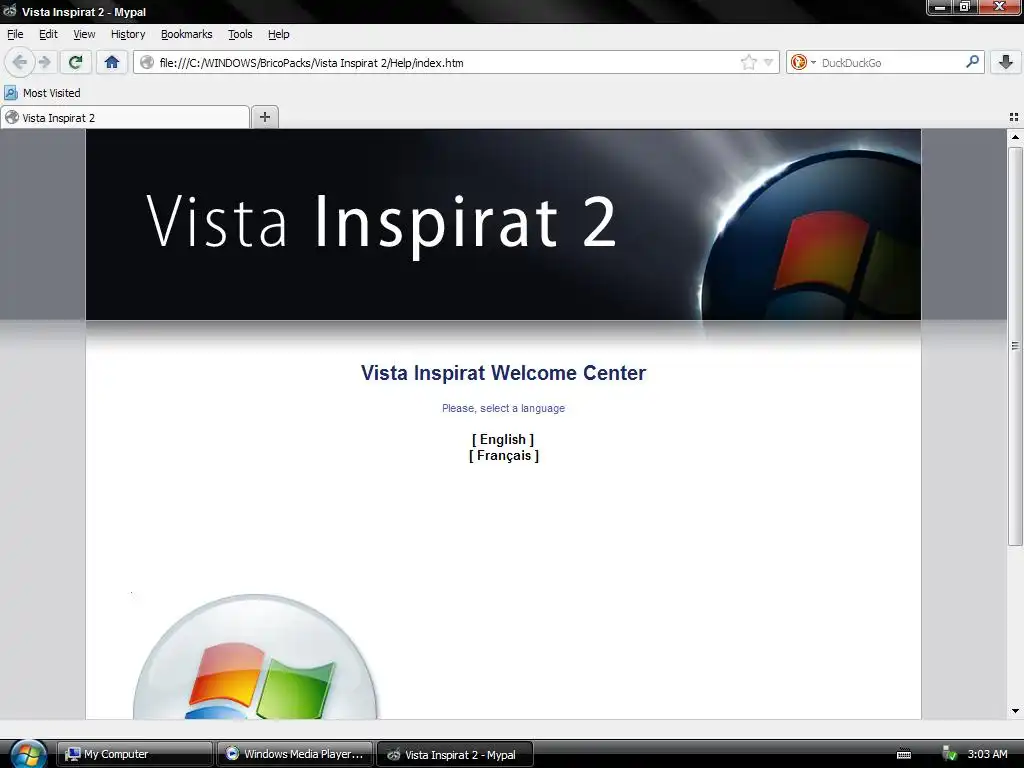The width and height of the screenshot is (1024, 768).
Task: Click the page scrollbar up arrow
Action: (x=1015, y=136)
